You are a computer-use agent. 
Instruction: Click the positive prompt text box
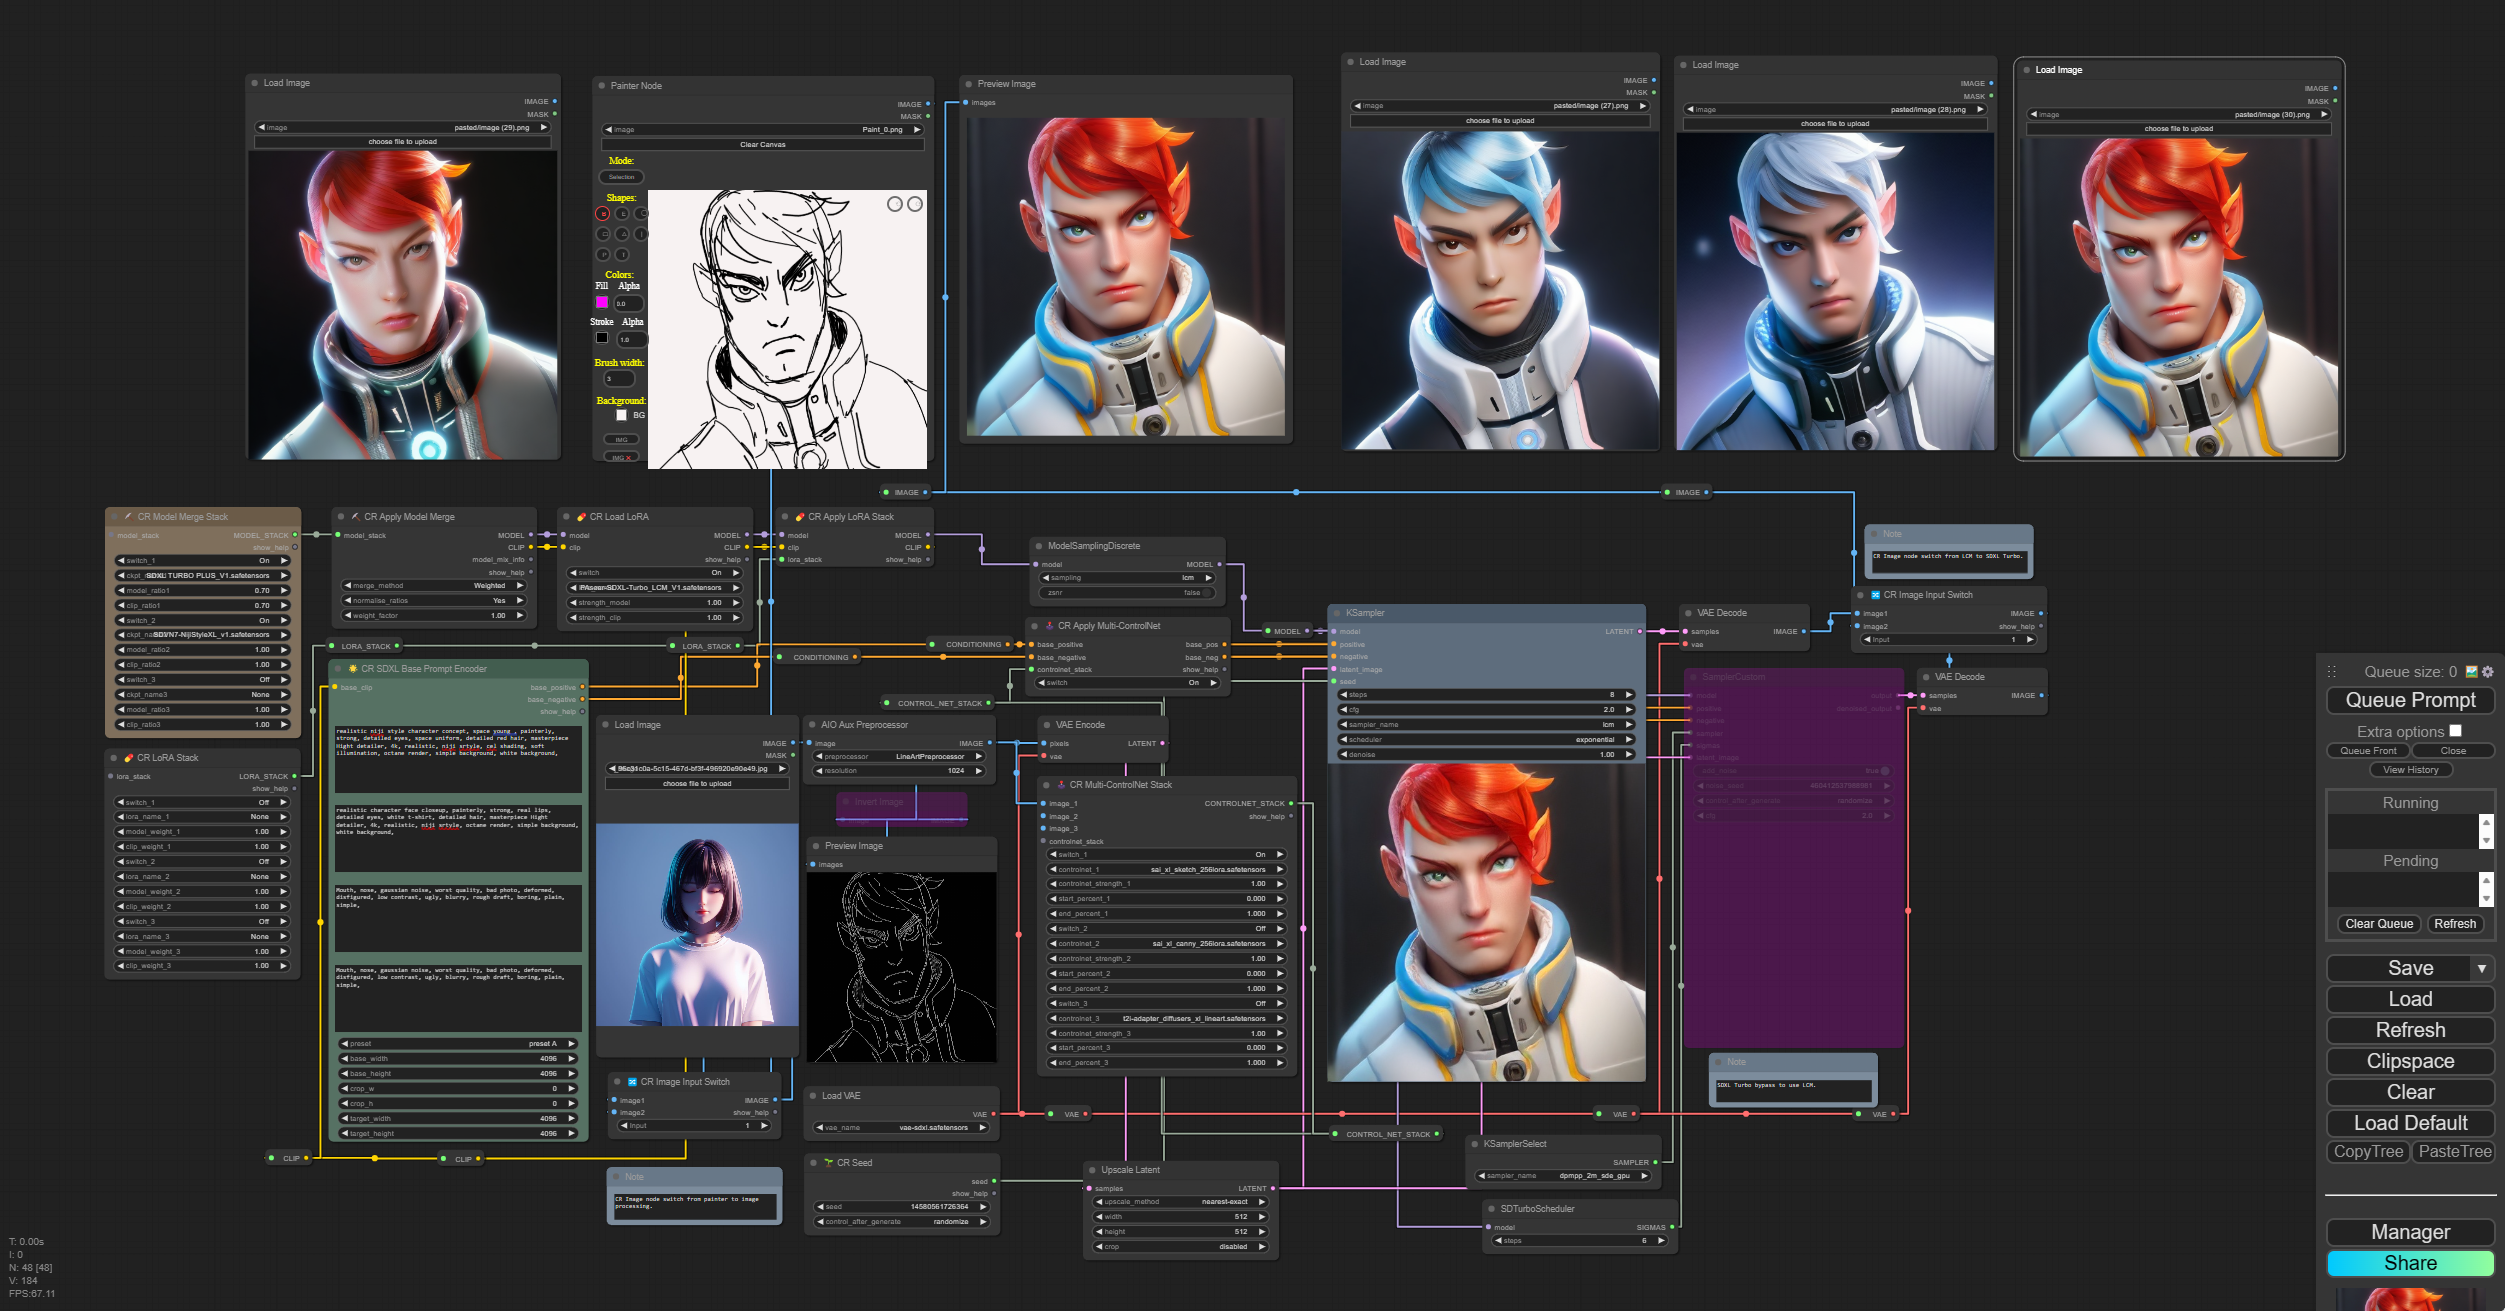coord(457,758)
